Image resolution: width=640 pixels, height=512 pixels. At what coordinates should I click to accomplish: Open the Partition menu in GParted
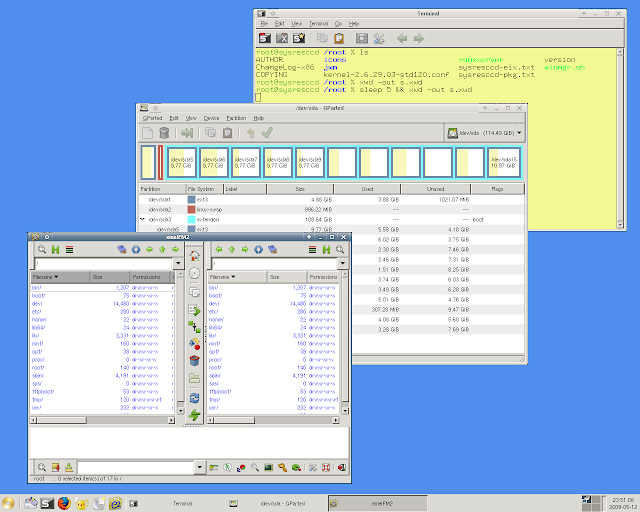[236, 118]
